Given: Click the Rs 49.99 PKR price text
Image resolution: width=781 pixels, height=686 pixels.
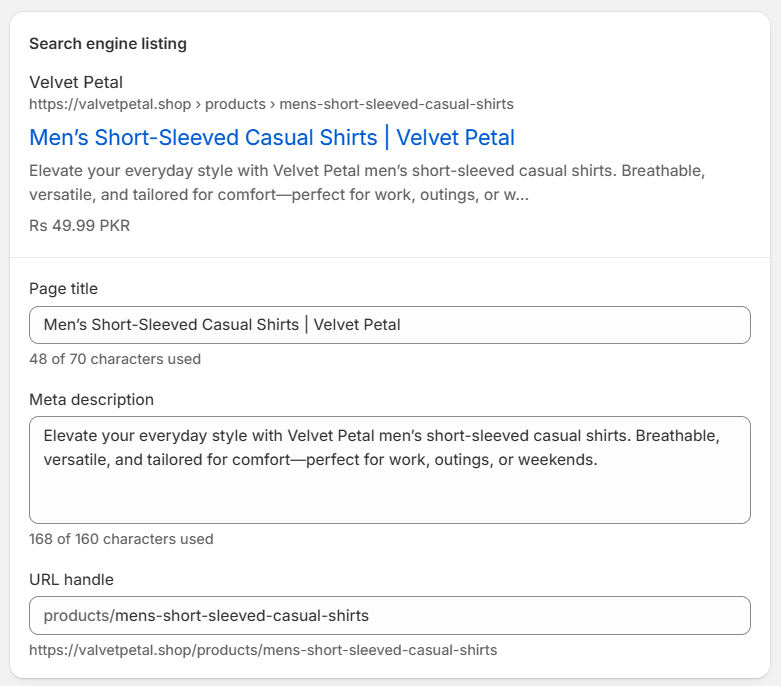Looking at the screenshot, I should [79, 225].
